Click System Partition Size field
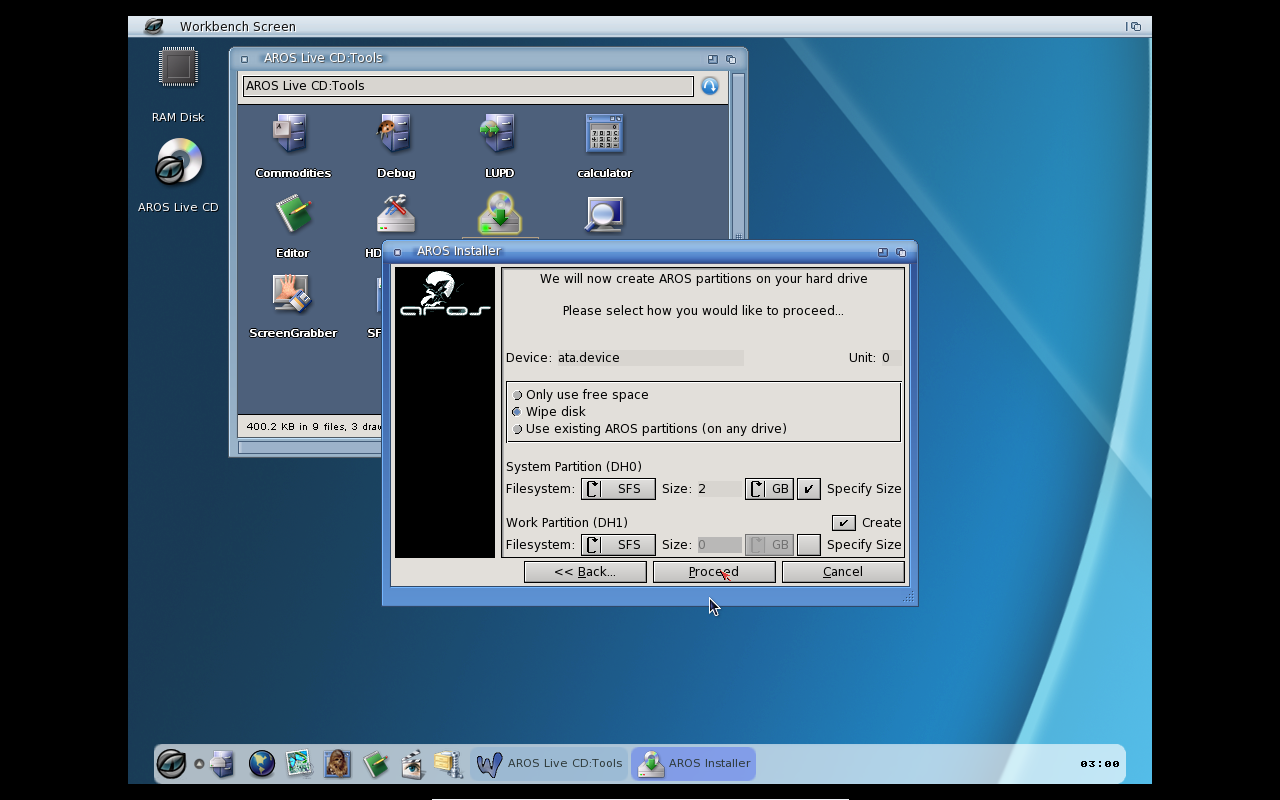 [718, 489]
